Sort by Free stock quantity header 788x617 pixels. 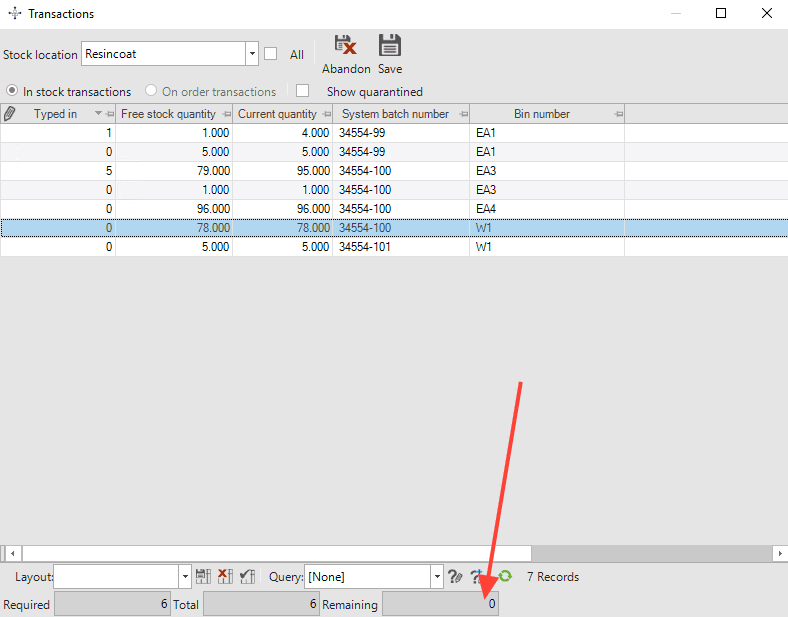coord(168,114)
